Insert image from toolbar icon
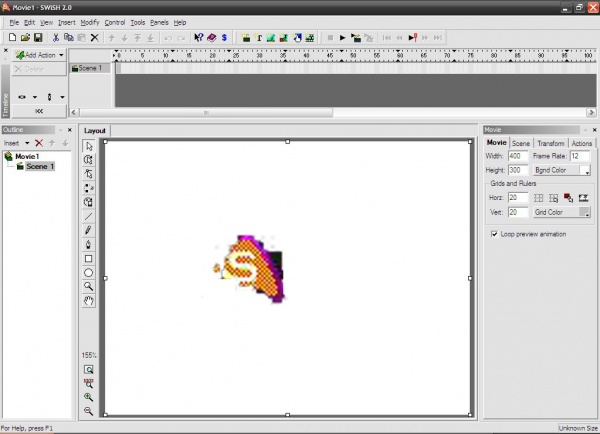This screenshot has width=600, height=434. tap(271, 38)
